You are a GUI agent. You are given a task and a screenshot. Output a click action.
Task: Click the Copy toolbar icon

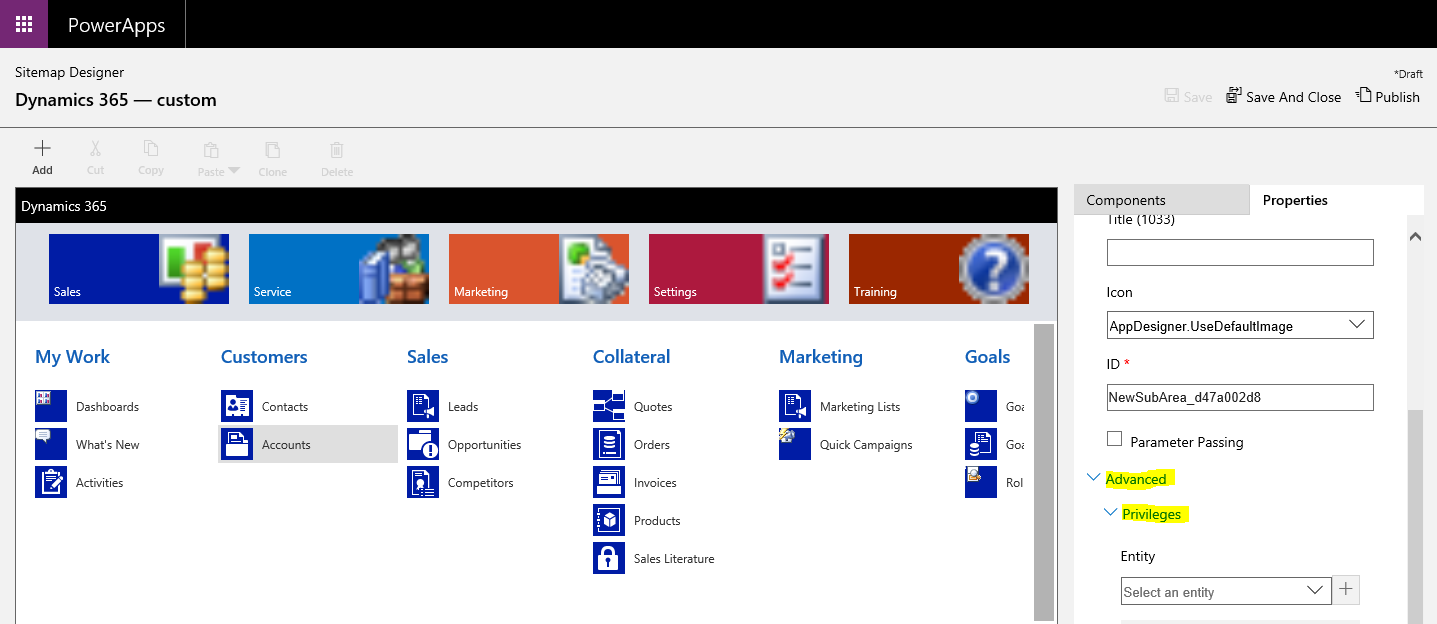[x=151, y=149]
